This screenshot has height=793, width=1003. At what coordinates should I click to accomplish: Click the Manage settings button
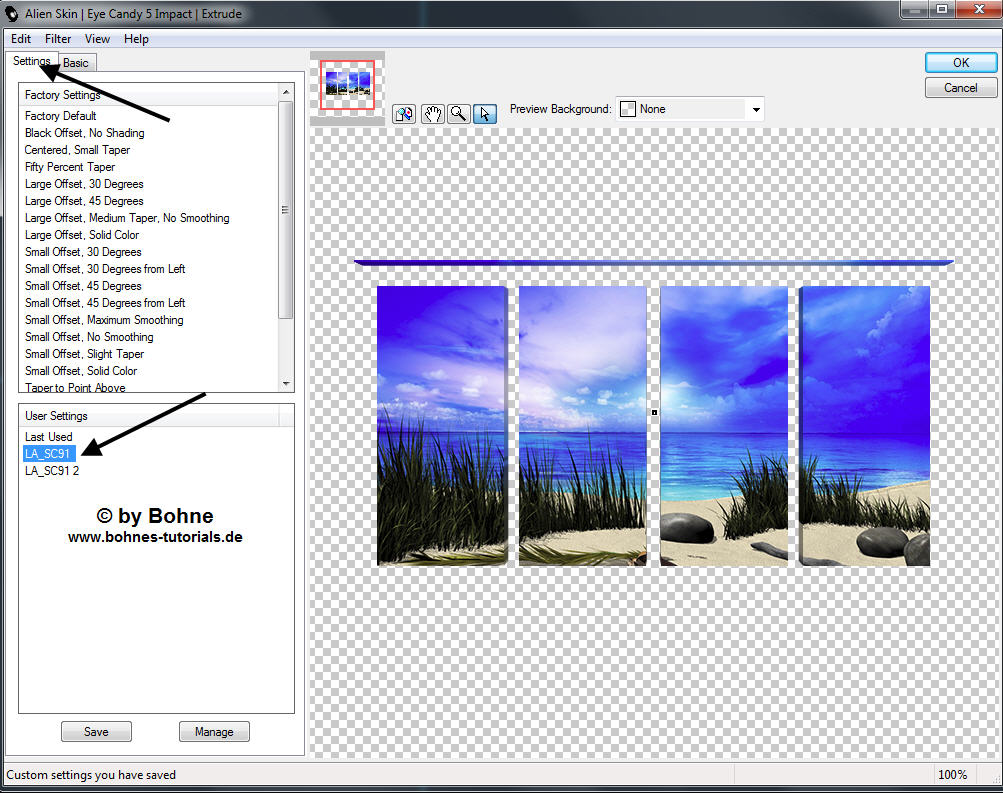(214, 732)
